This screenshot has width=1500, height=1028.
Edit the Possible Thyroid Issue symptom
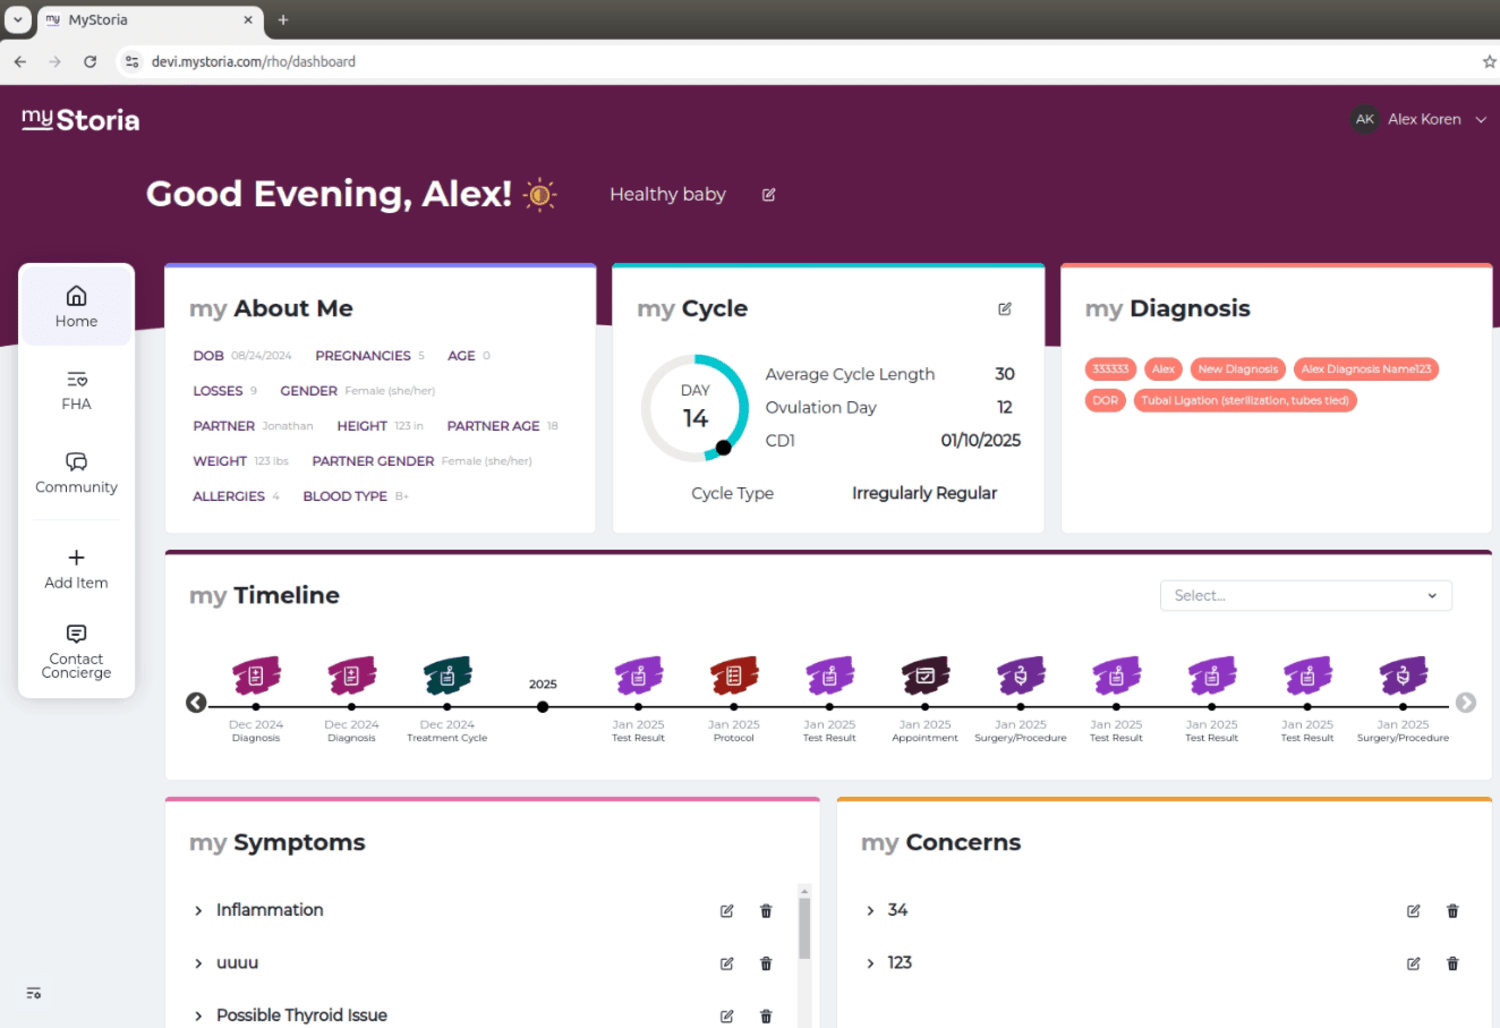pos(727,1016)
